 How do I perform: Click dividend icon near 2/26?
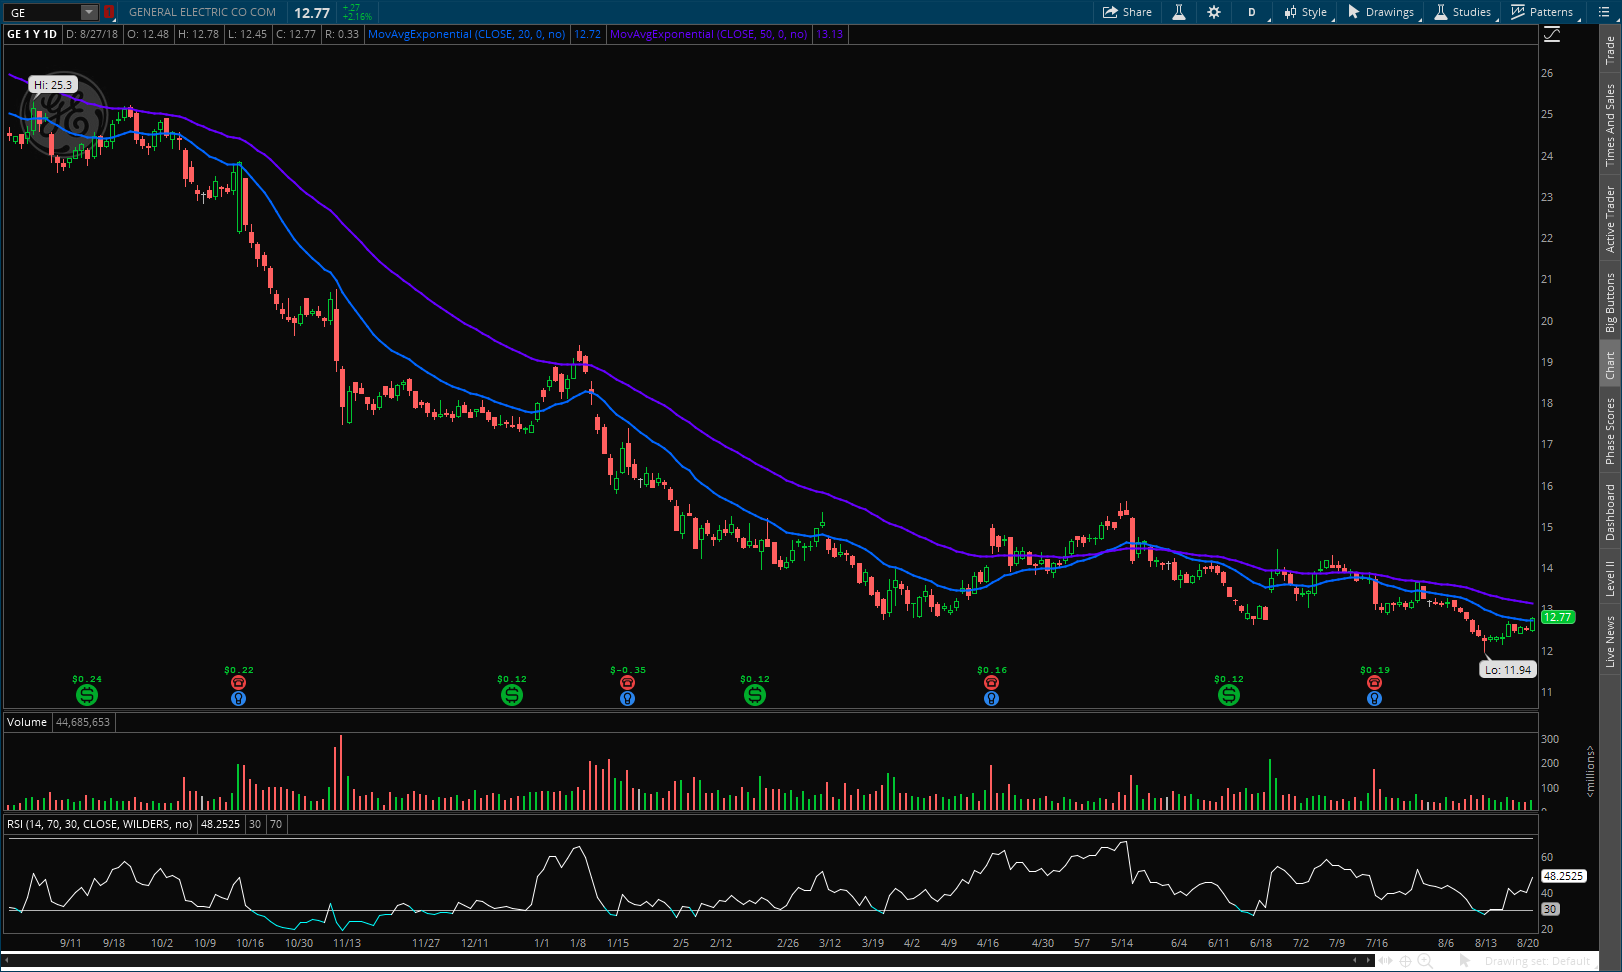[755, 694]
